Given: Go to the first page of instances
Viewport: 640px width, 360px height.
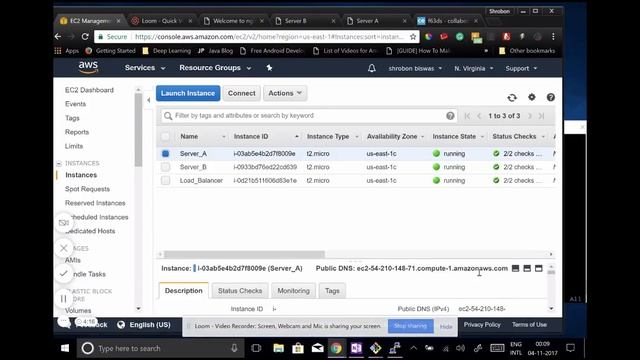Looking at the screenshot, I should tap(467, 116).
